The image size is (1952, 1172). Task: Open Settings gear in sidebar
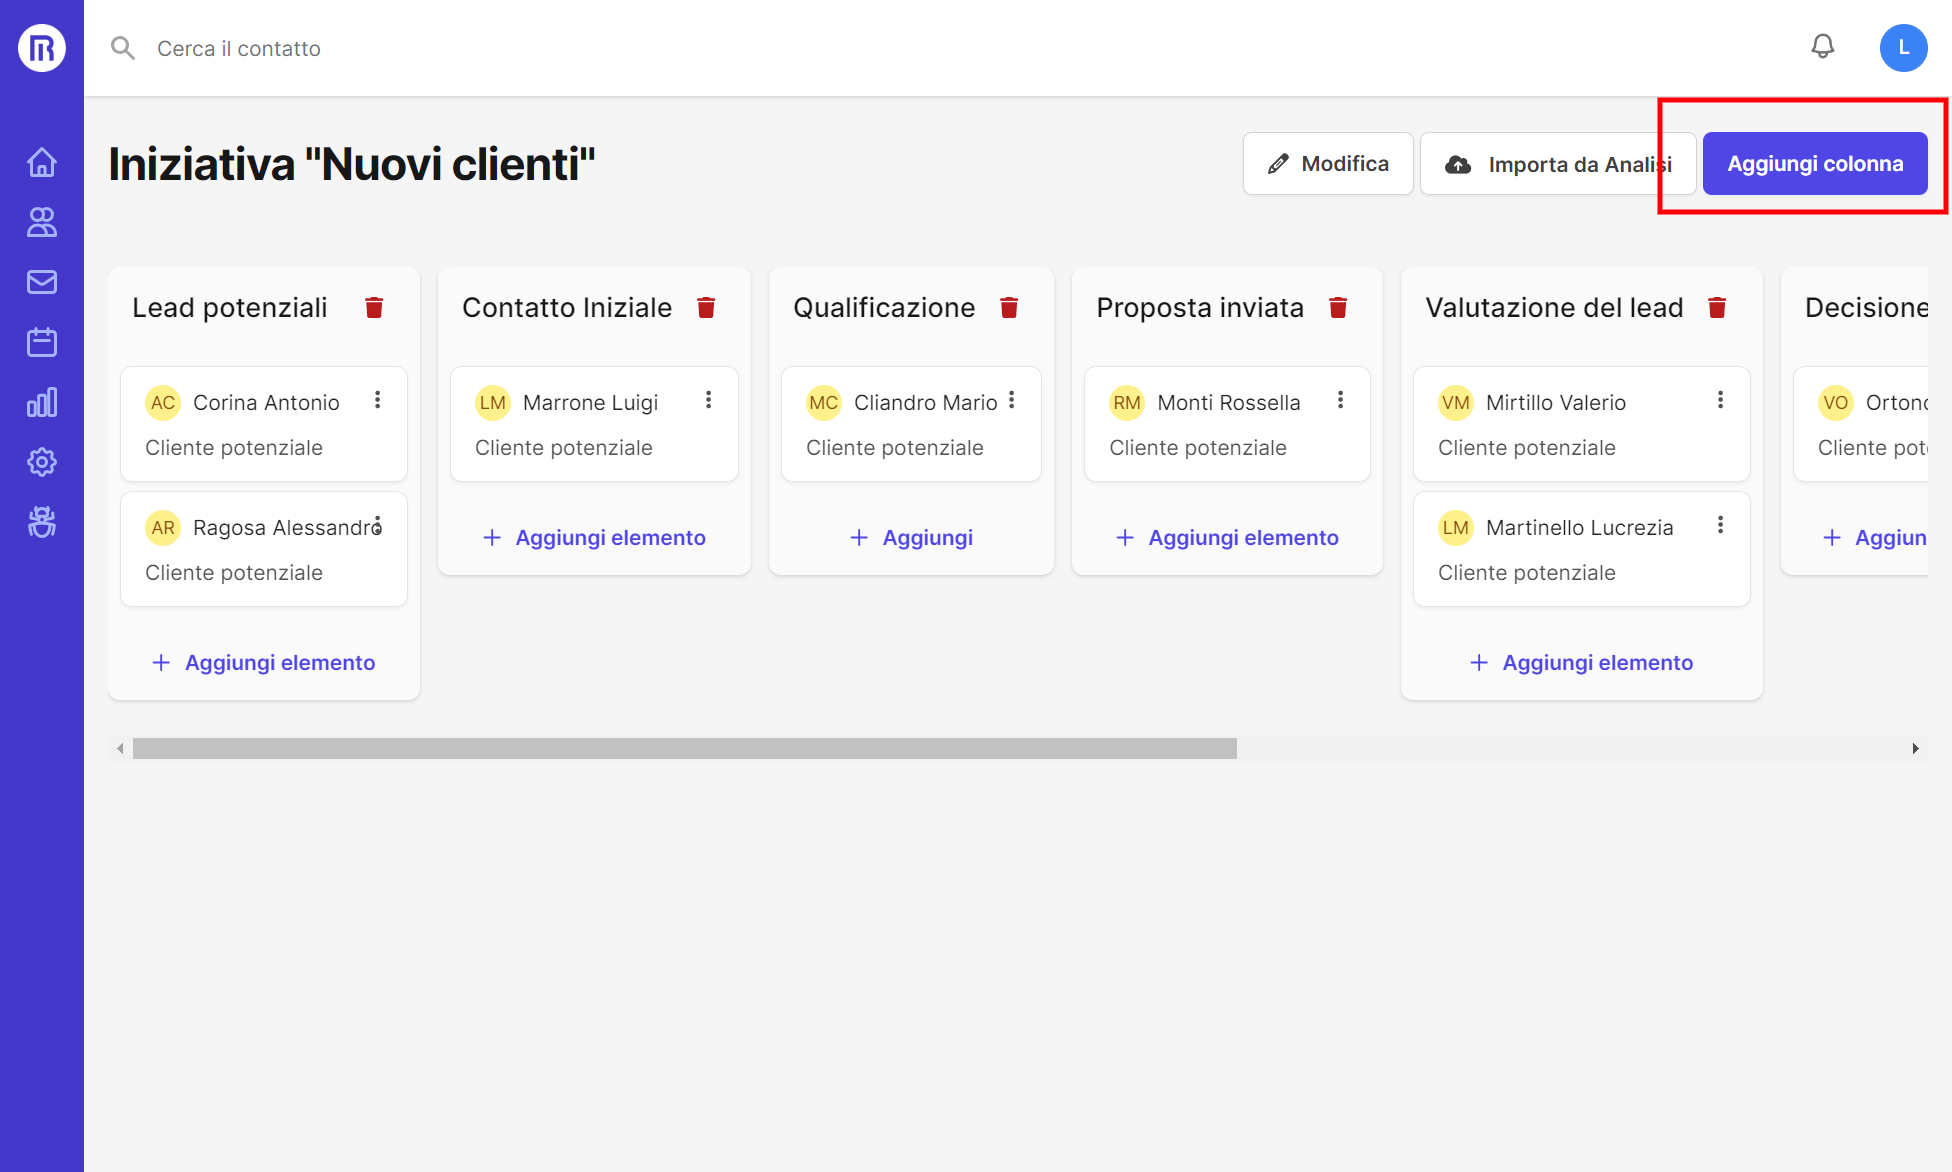tap(42, 462)
